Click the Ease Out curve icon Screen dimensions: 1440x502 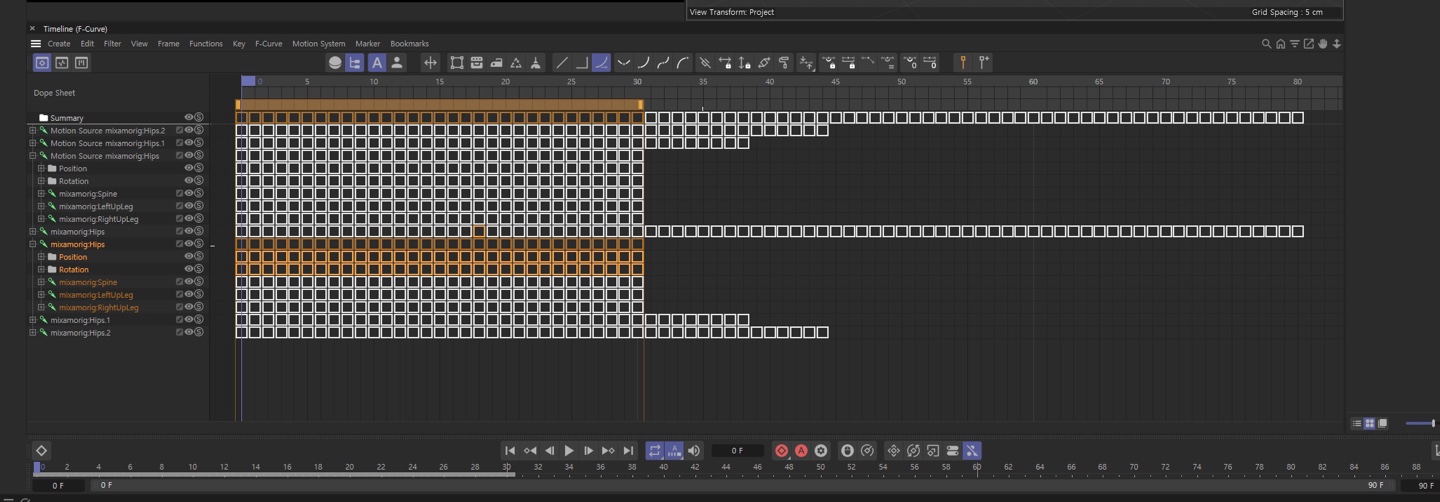684,63
